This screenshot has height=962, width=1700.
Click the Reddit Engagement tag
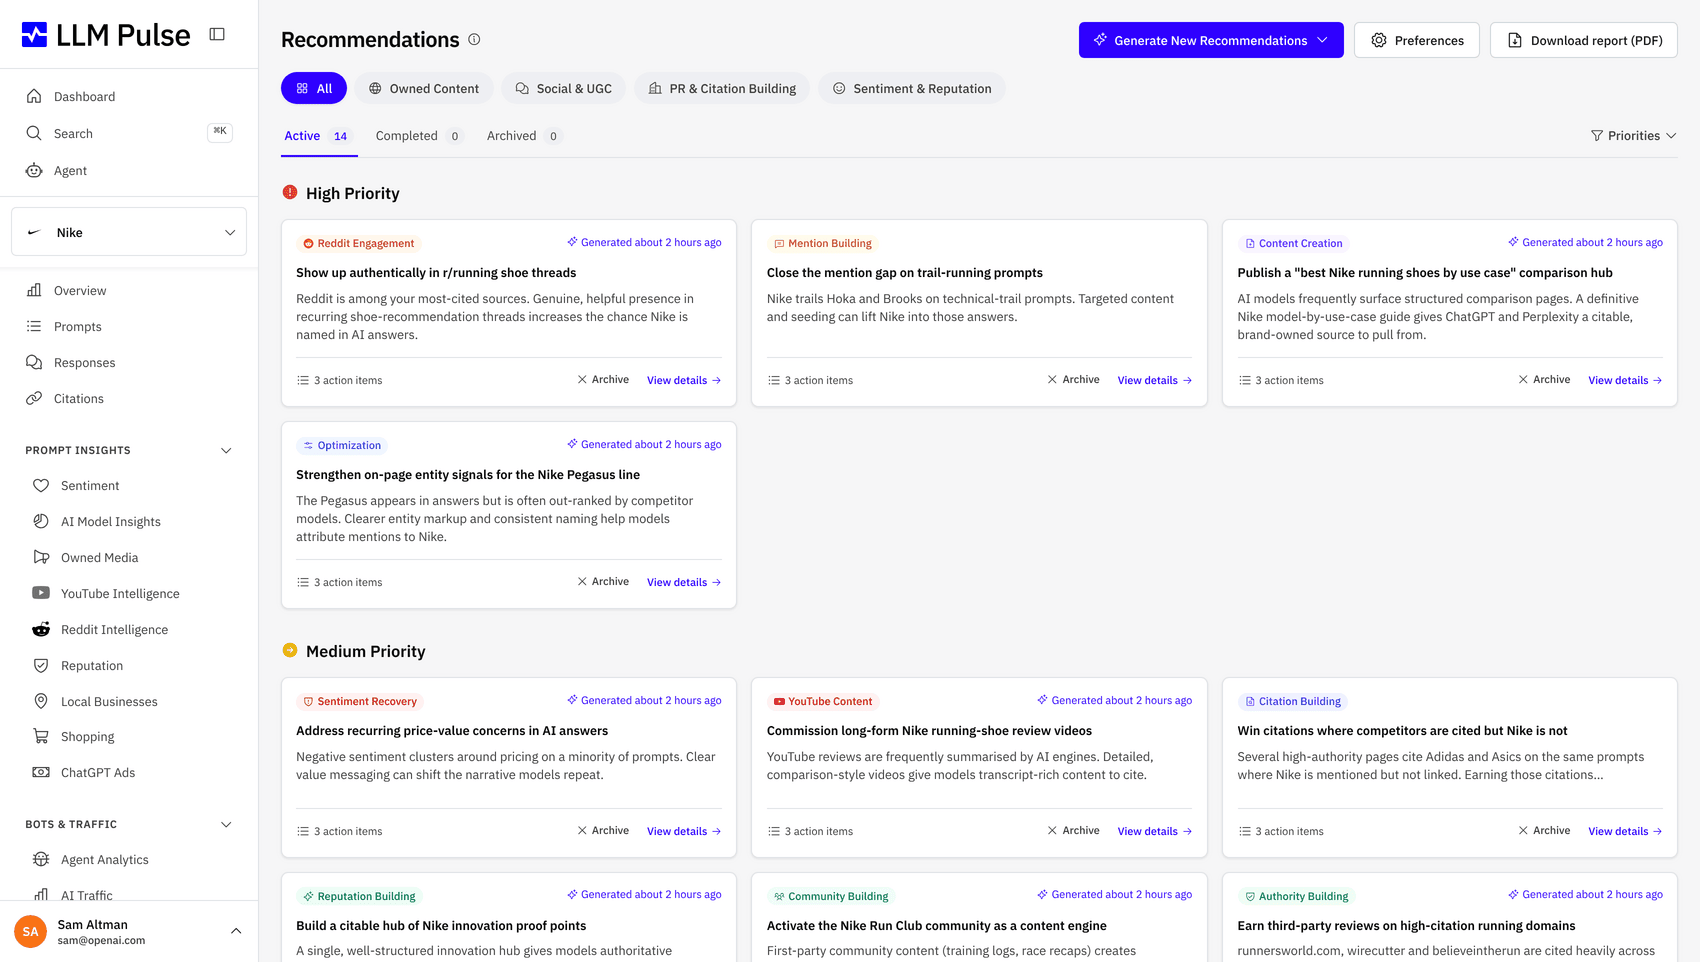358,243
